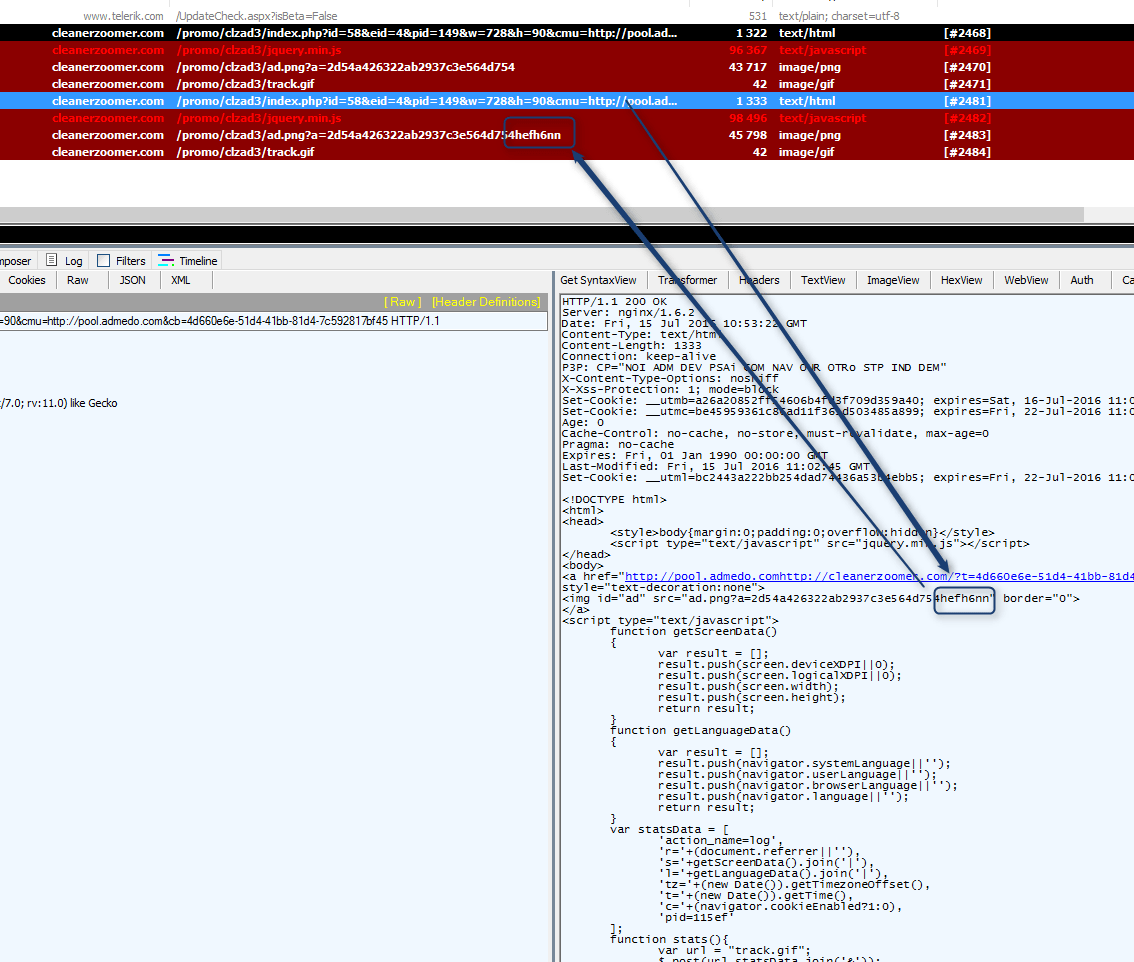The height and width of the screenshot is (962, 1134).
Task: Click the [Raw] header link
Action: click(x=403, y=302)
